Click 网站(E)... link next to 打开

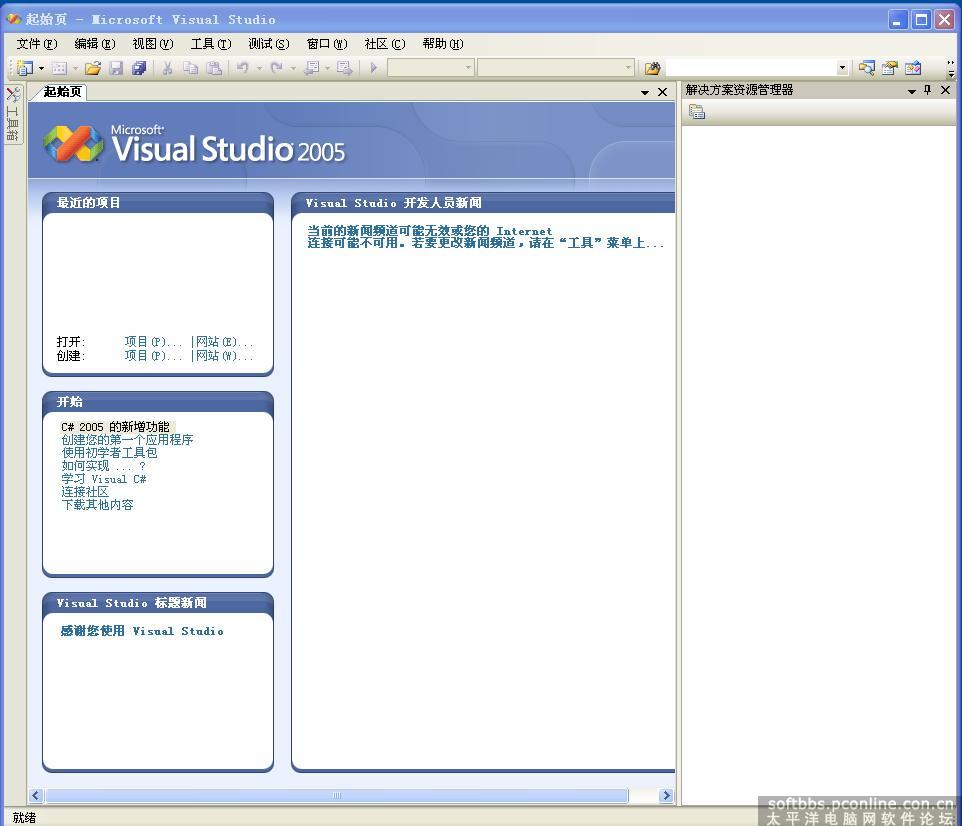225,342
